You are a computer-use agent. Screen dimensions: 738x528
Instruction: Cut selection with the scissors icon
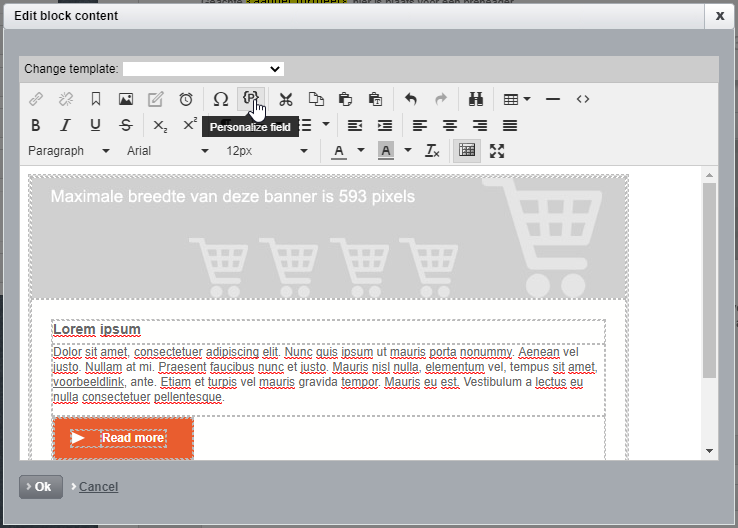[286, 99]
